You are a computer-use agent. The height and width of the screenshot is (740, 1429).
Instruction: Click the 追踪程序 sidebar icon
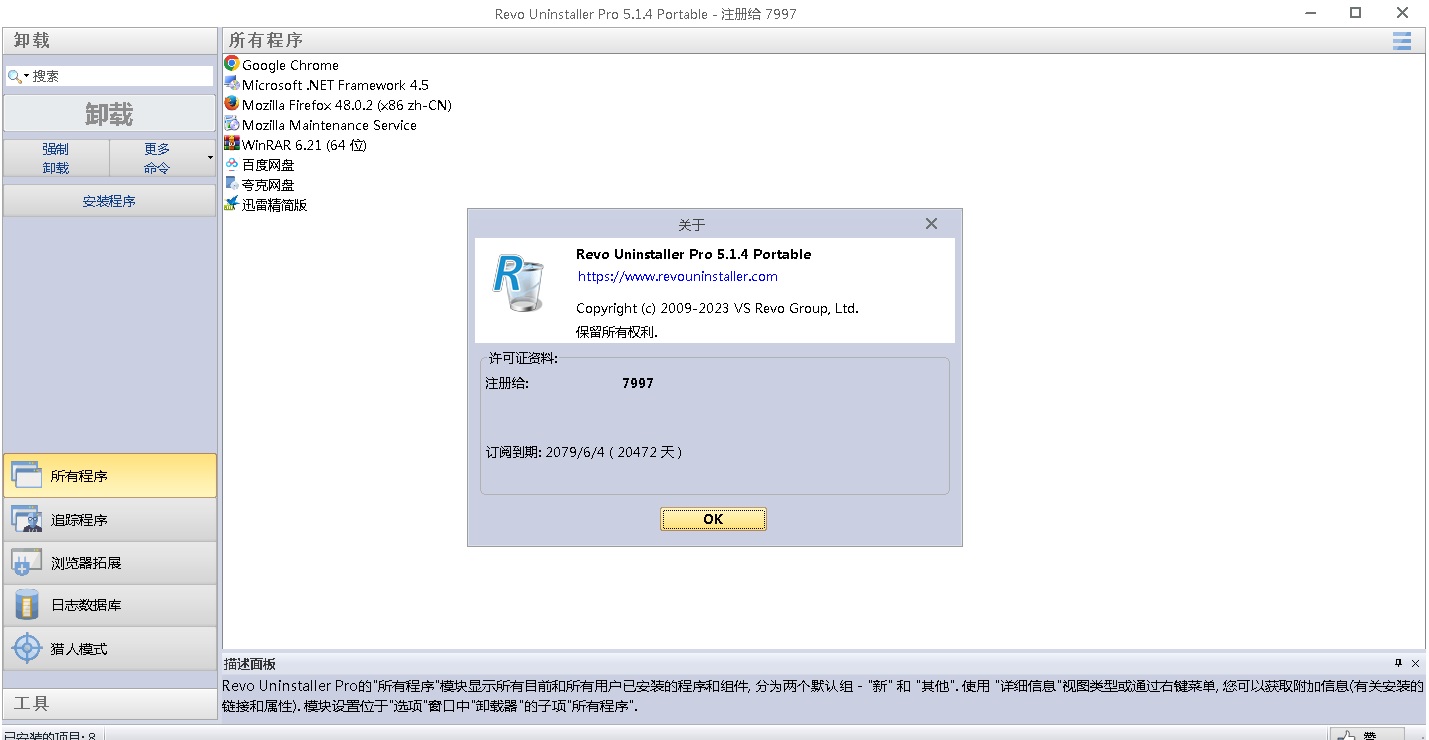[26, 519]
